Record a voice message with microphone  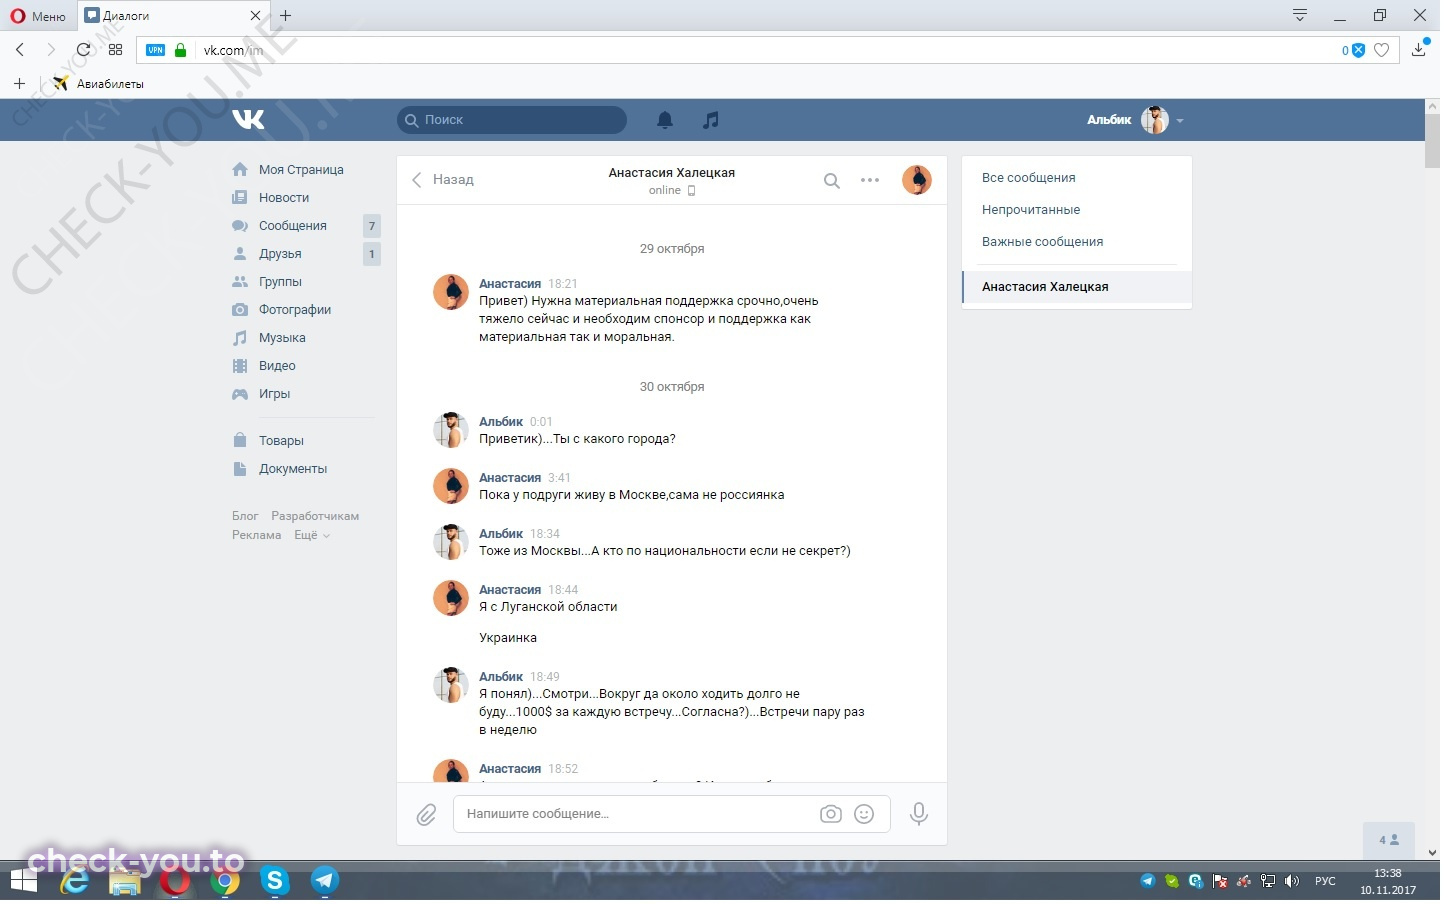pos(919,814)
